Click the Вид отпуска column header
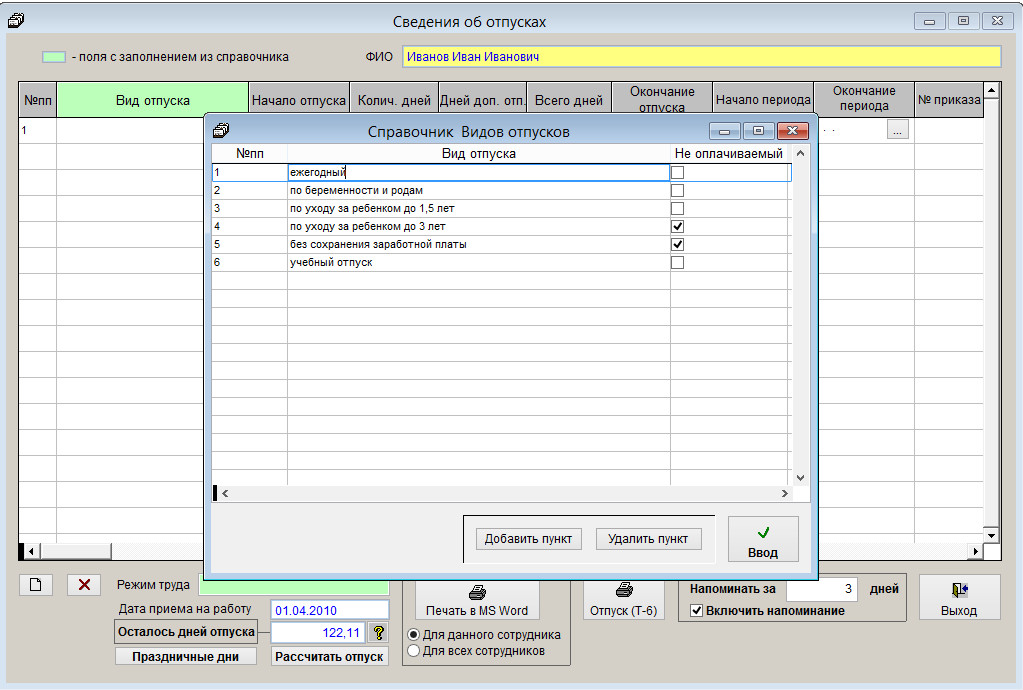The height and width of the screenshot is (690, 1023). click(152, 101)
